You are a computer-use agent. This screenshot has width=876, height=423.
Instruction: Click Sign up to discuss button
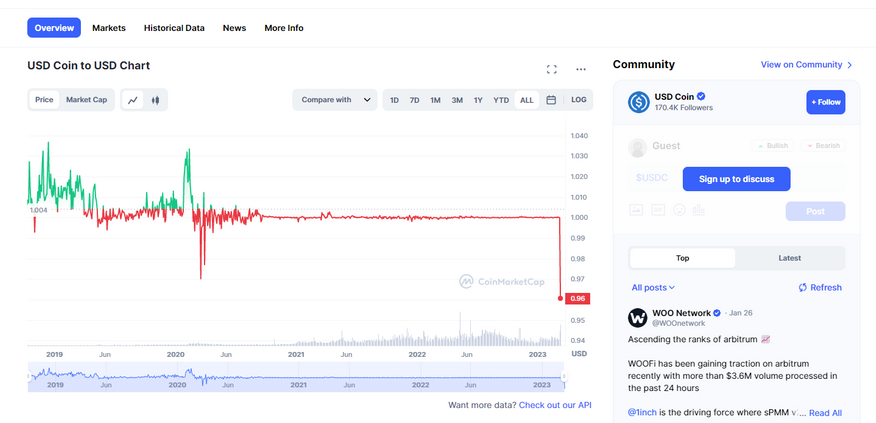click(736, 179)
